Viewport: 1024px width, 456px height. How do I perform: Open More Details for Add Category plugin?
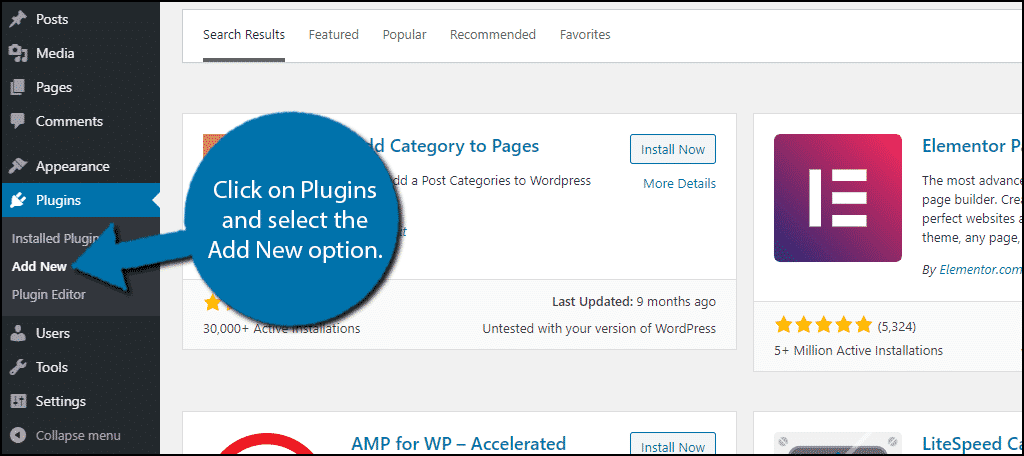tap(679, 184)
